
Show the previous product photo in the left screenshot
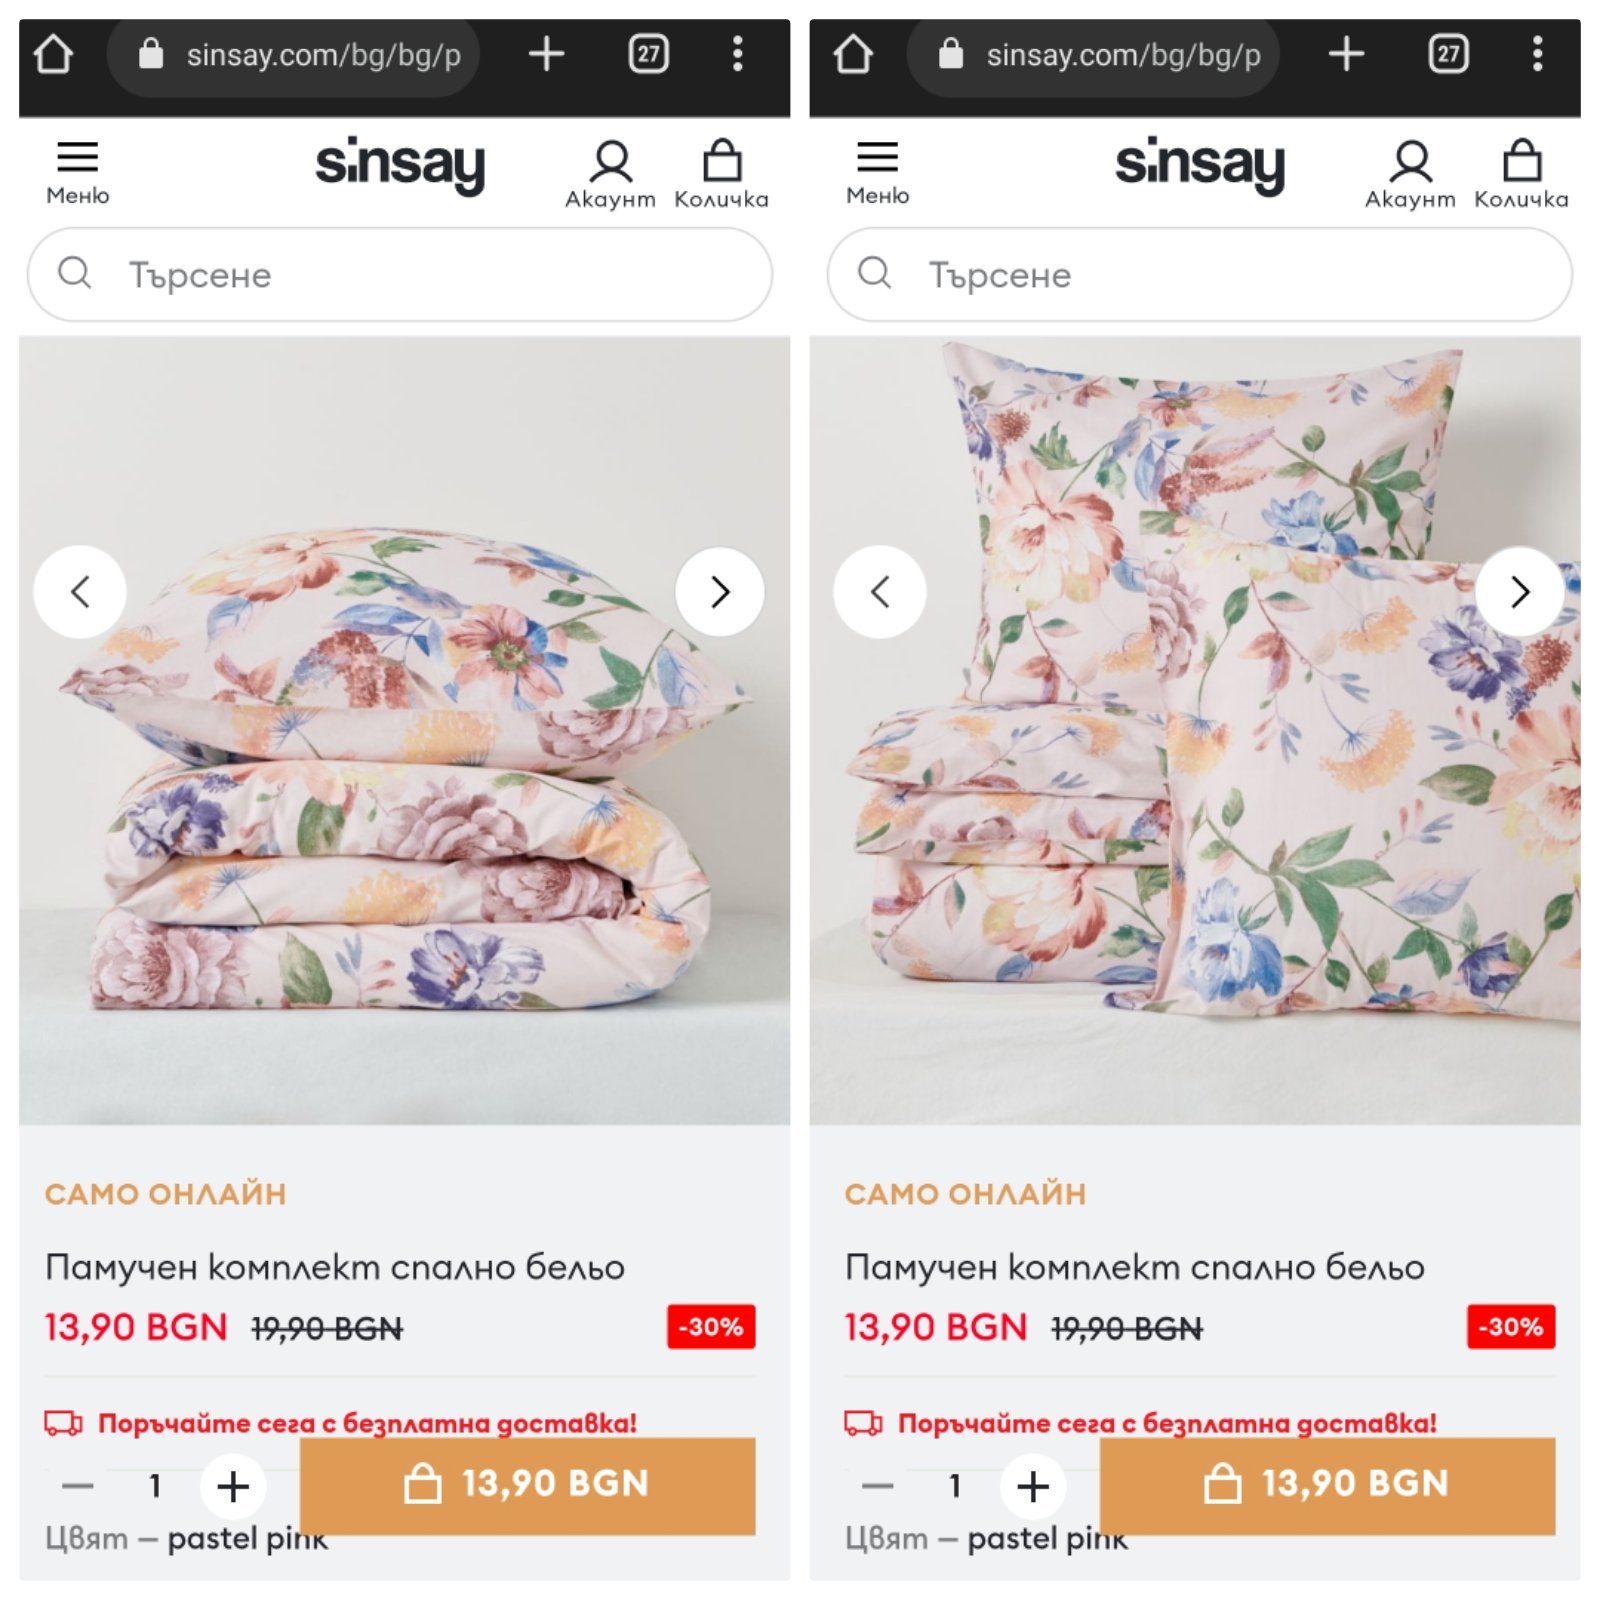pyautogui.click(x=80, y=592)
